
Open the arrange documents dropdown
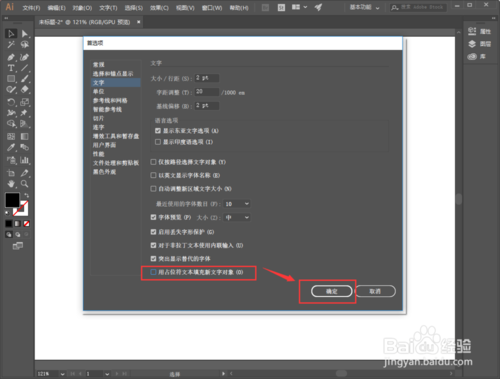point(299,7)
